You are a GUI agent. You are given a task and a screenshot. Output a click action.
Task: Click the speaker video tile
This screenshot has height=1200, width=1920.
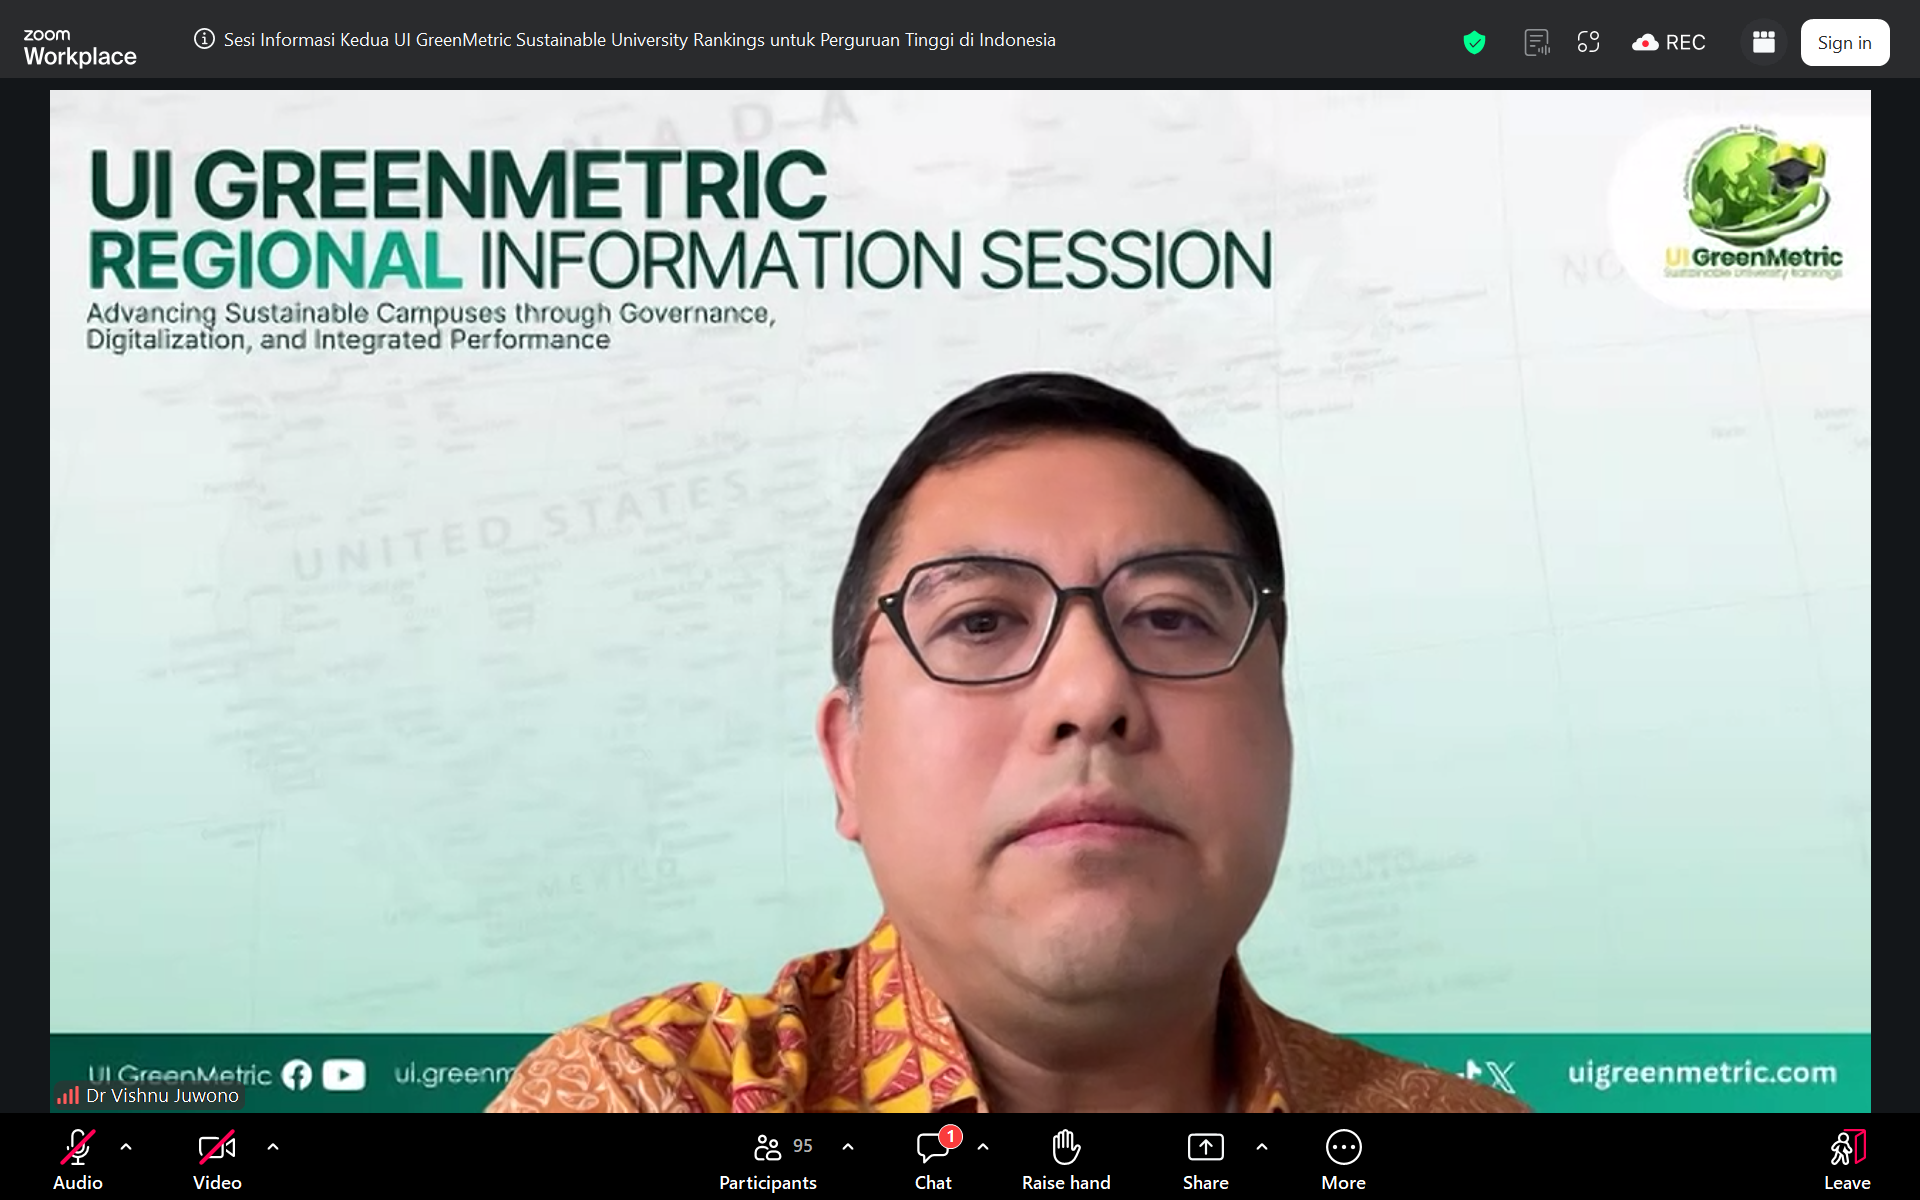[960, 601]
